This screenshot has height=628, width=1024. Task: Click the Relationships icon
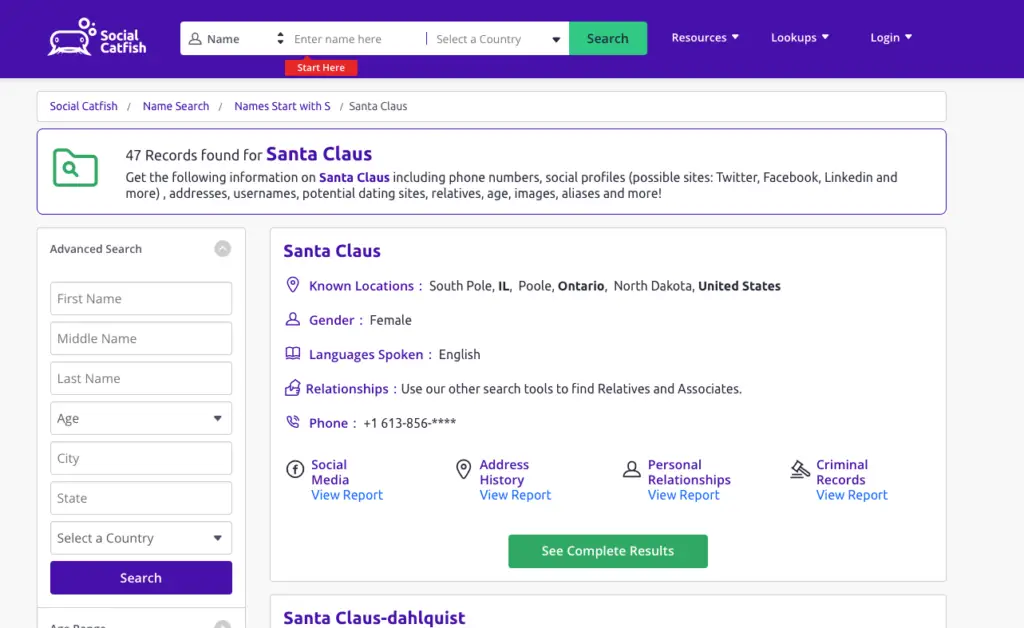293,388
